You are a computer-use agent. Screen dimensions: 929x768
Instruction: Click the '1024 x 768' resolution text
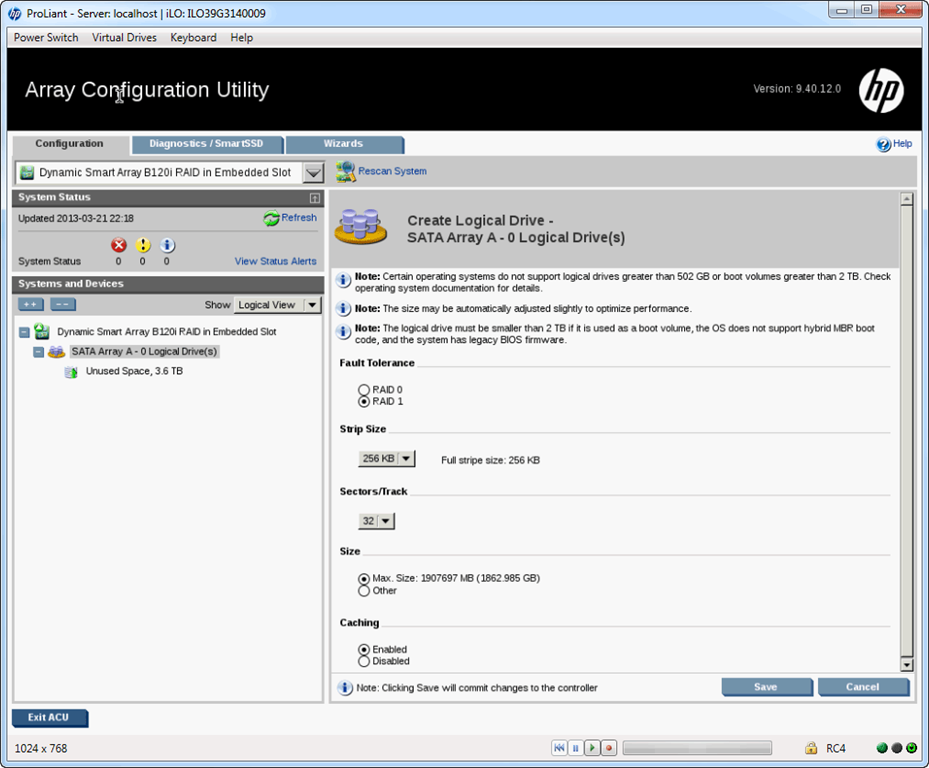41,748
